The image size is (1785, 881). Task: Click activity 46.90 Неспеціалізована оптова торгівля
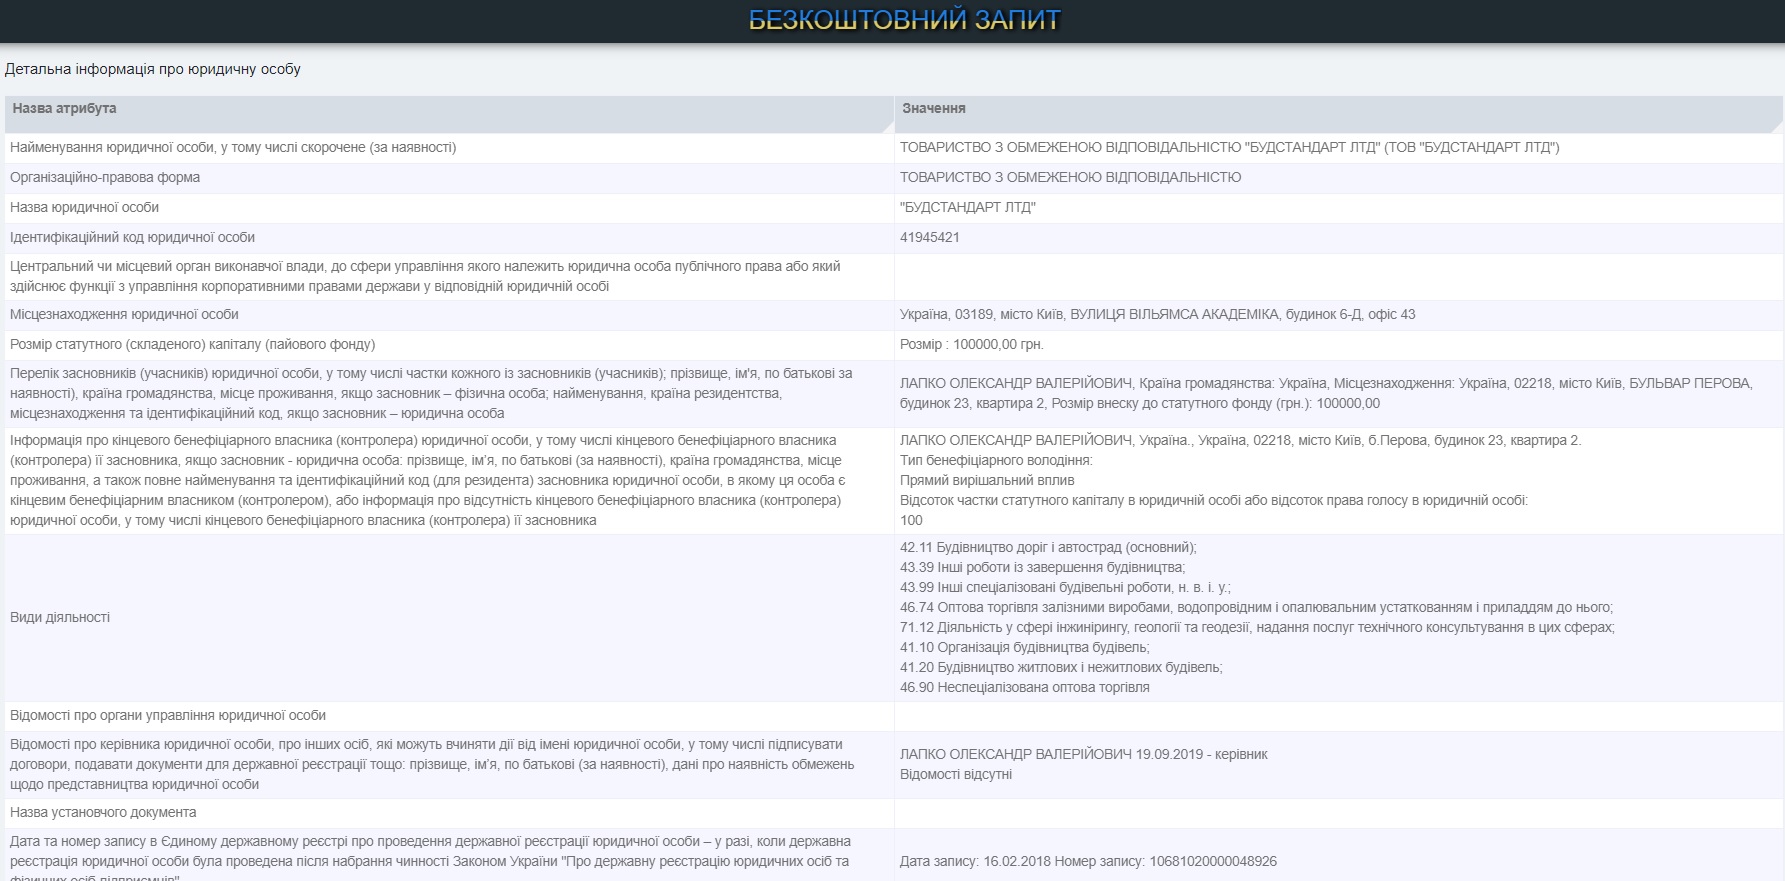[1024, 687]
